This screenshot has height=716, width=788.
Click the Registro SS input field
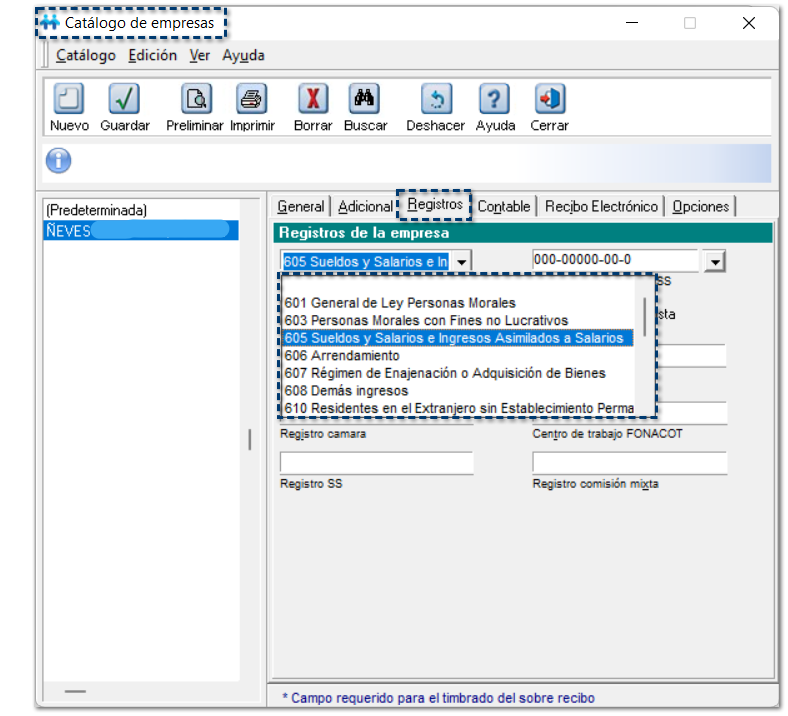point(376,463)
